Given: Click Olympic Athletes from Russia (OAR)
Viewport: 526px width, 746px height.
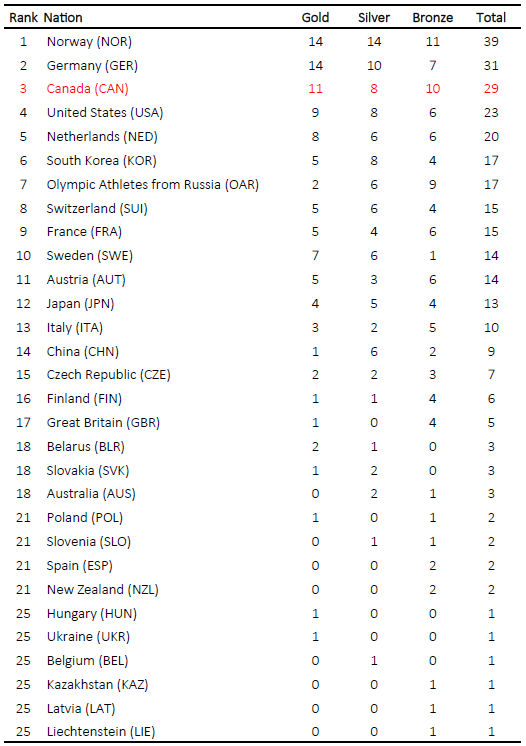Looking at the screenshot, I should click(x=153, y=185).
